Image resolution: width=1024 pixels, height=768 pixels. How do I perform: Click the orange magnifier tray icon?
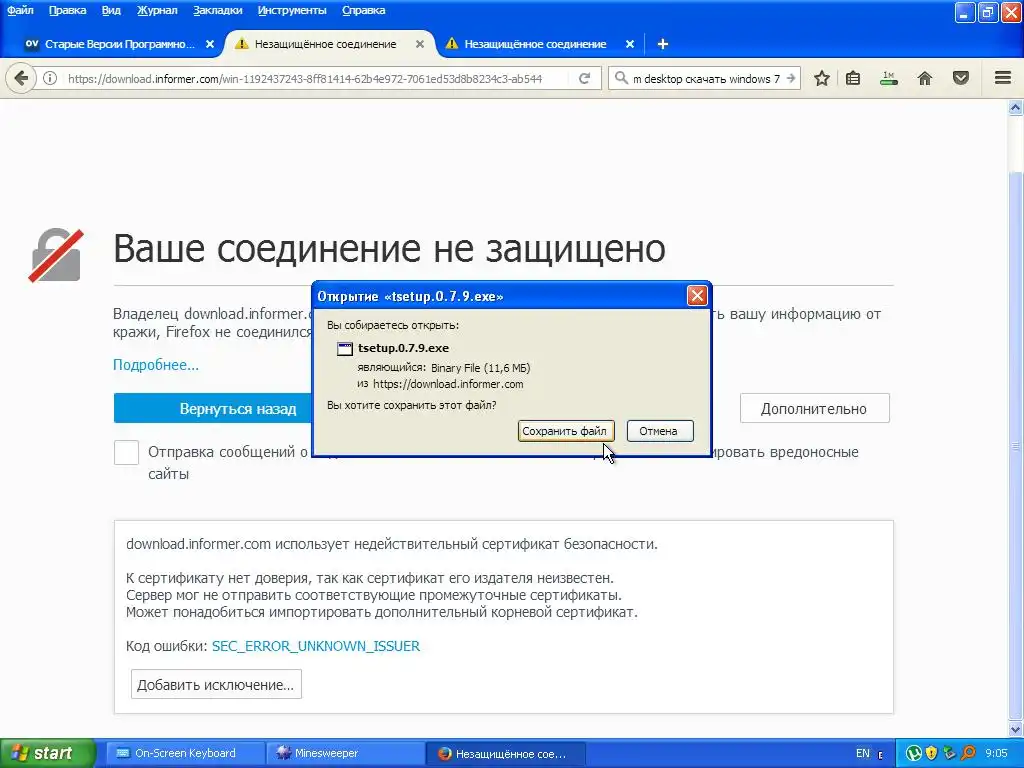[968, 753]
